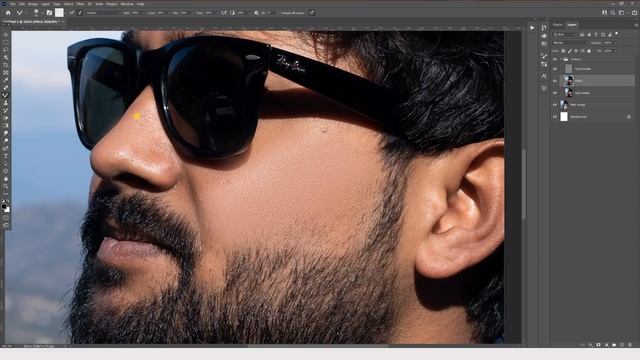This screenshot has width=640, height=360.
Task: Switch to the tab left of Layers
Action: click(558, 25)
